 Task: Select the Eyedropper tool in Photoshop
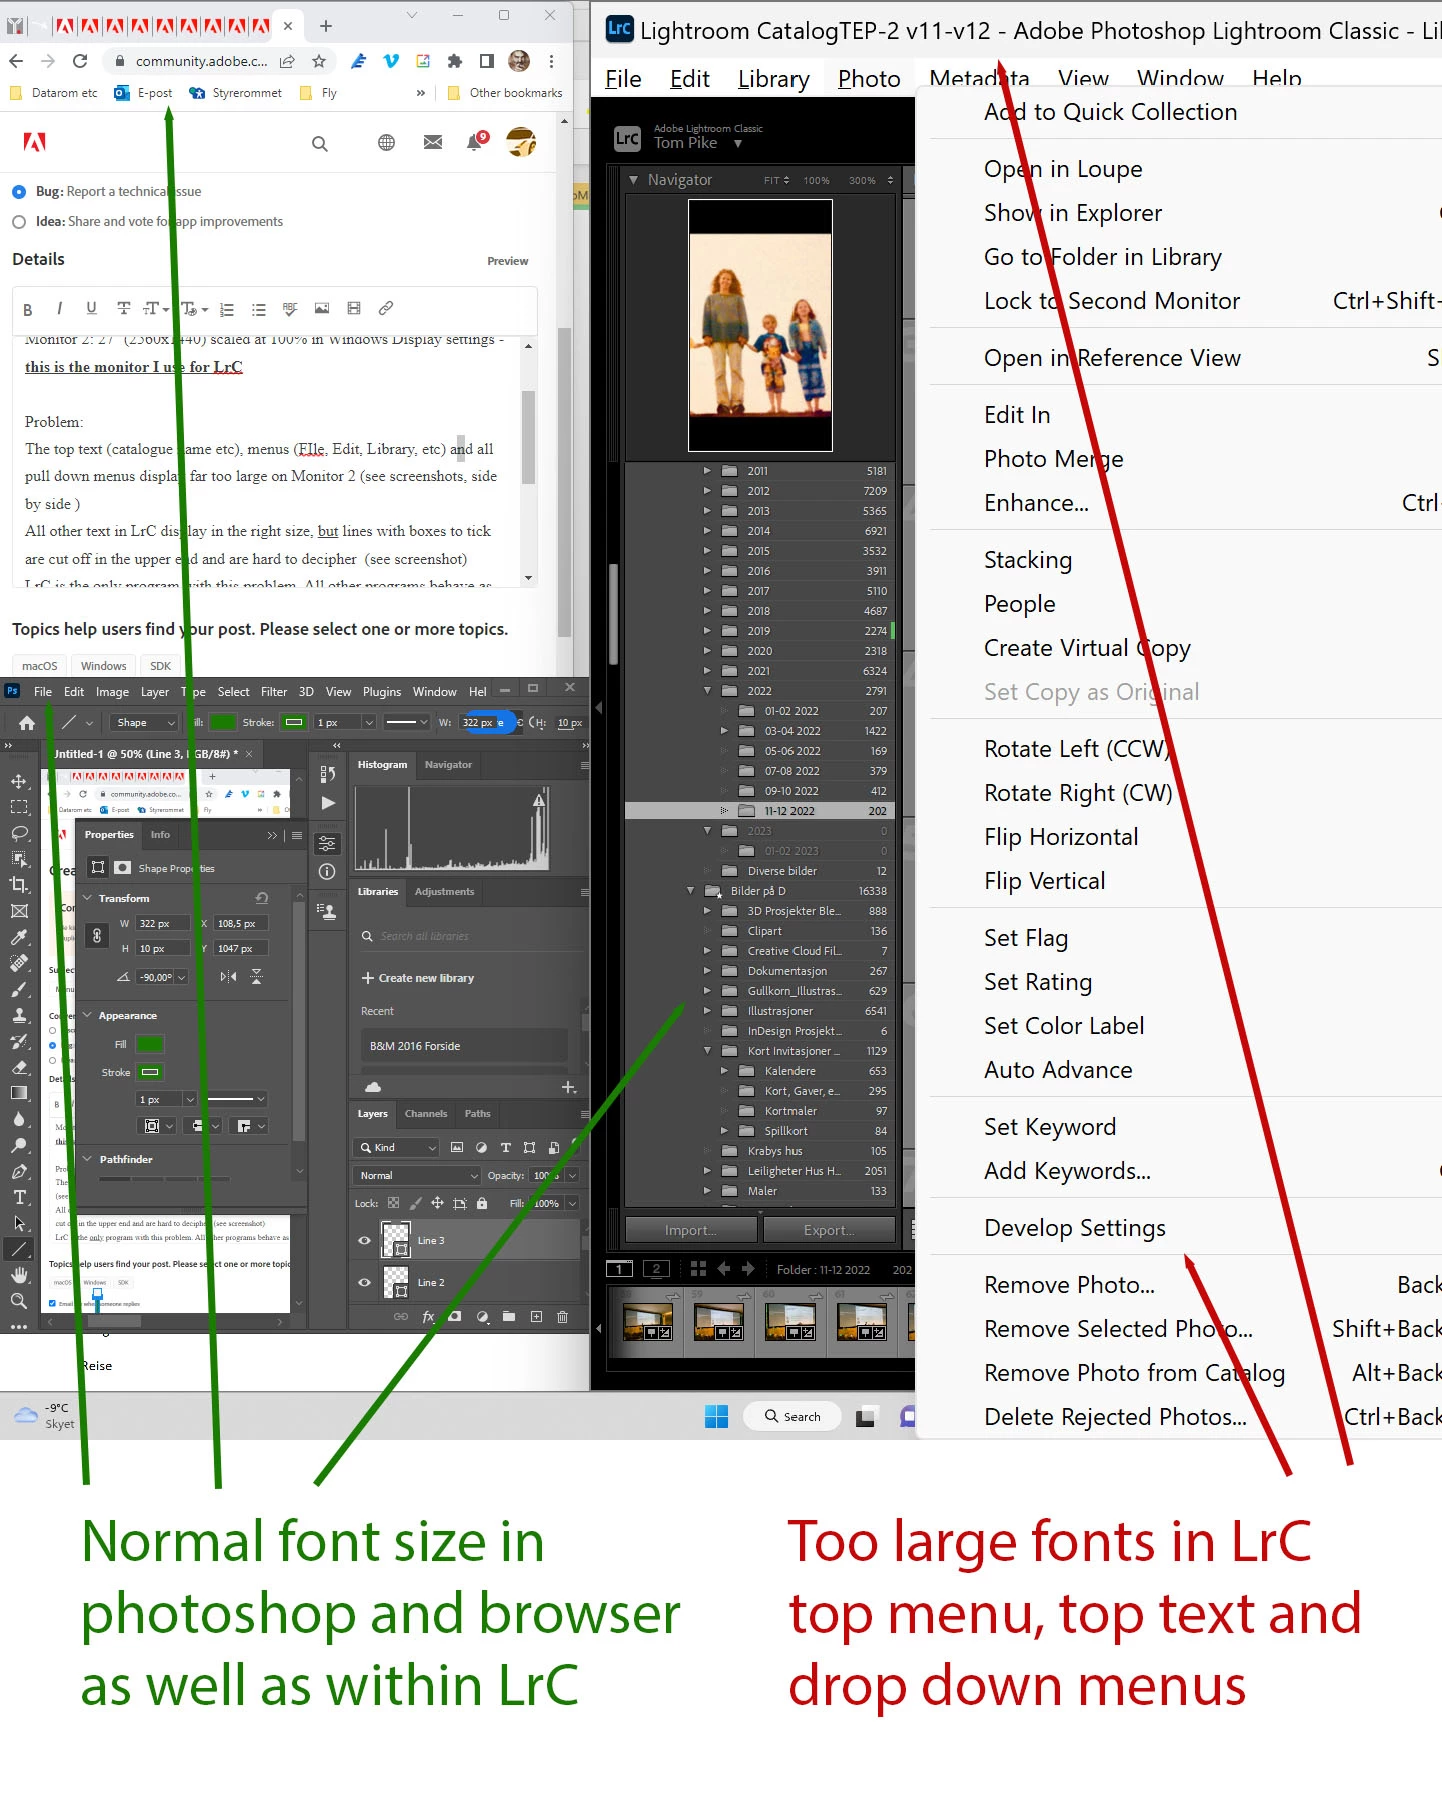(19, 937)
